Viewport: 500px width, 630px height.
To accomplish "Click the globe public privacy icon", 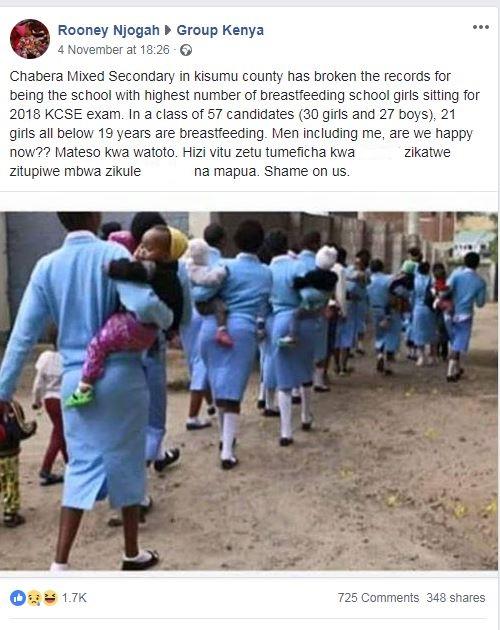I will pos(185,50).
